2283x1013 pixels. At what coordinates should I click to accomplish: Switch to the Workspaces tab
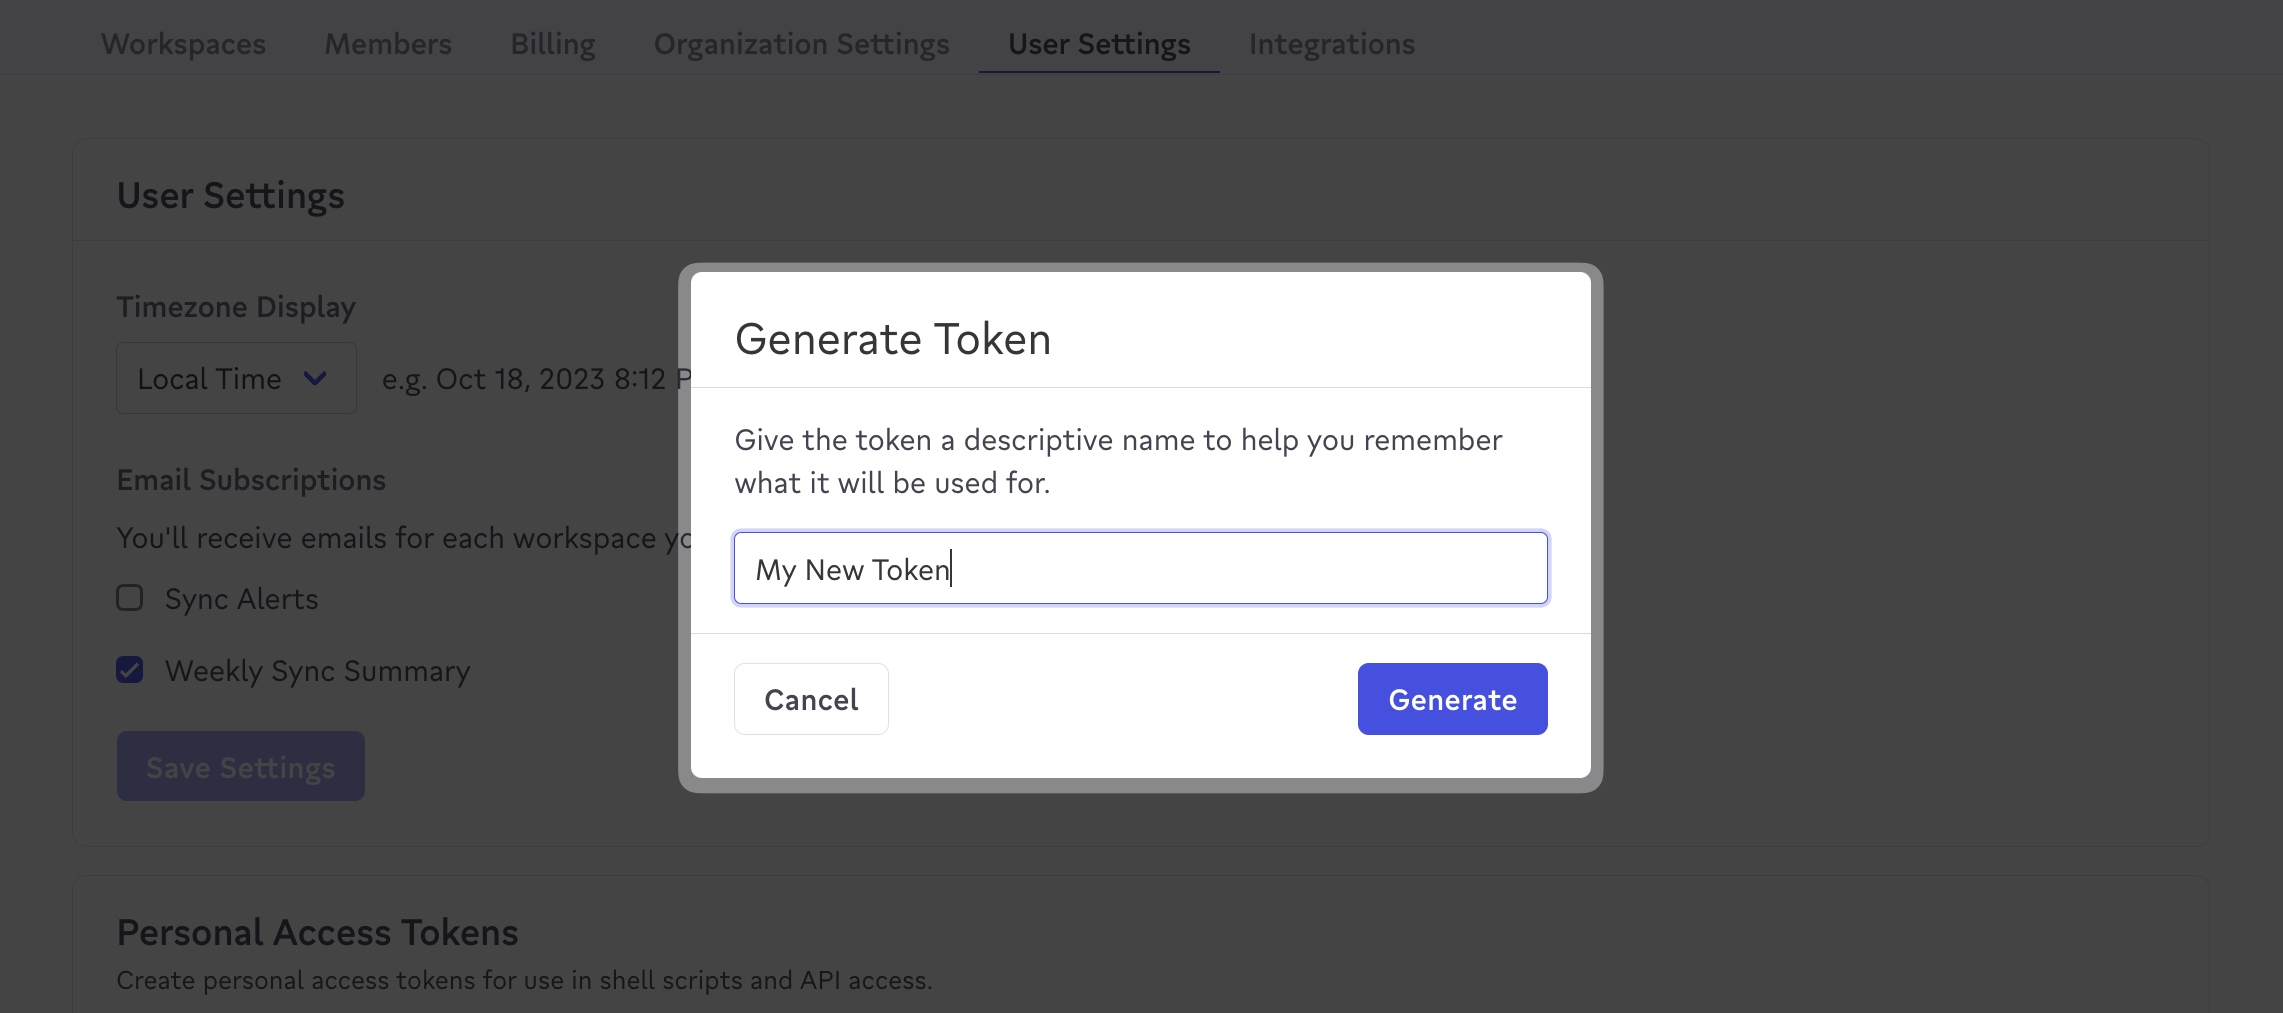tap(183, 44)
